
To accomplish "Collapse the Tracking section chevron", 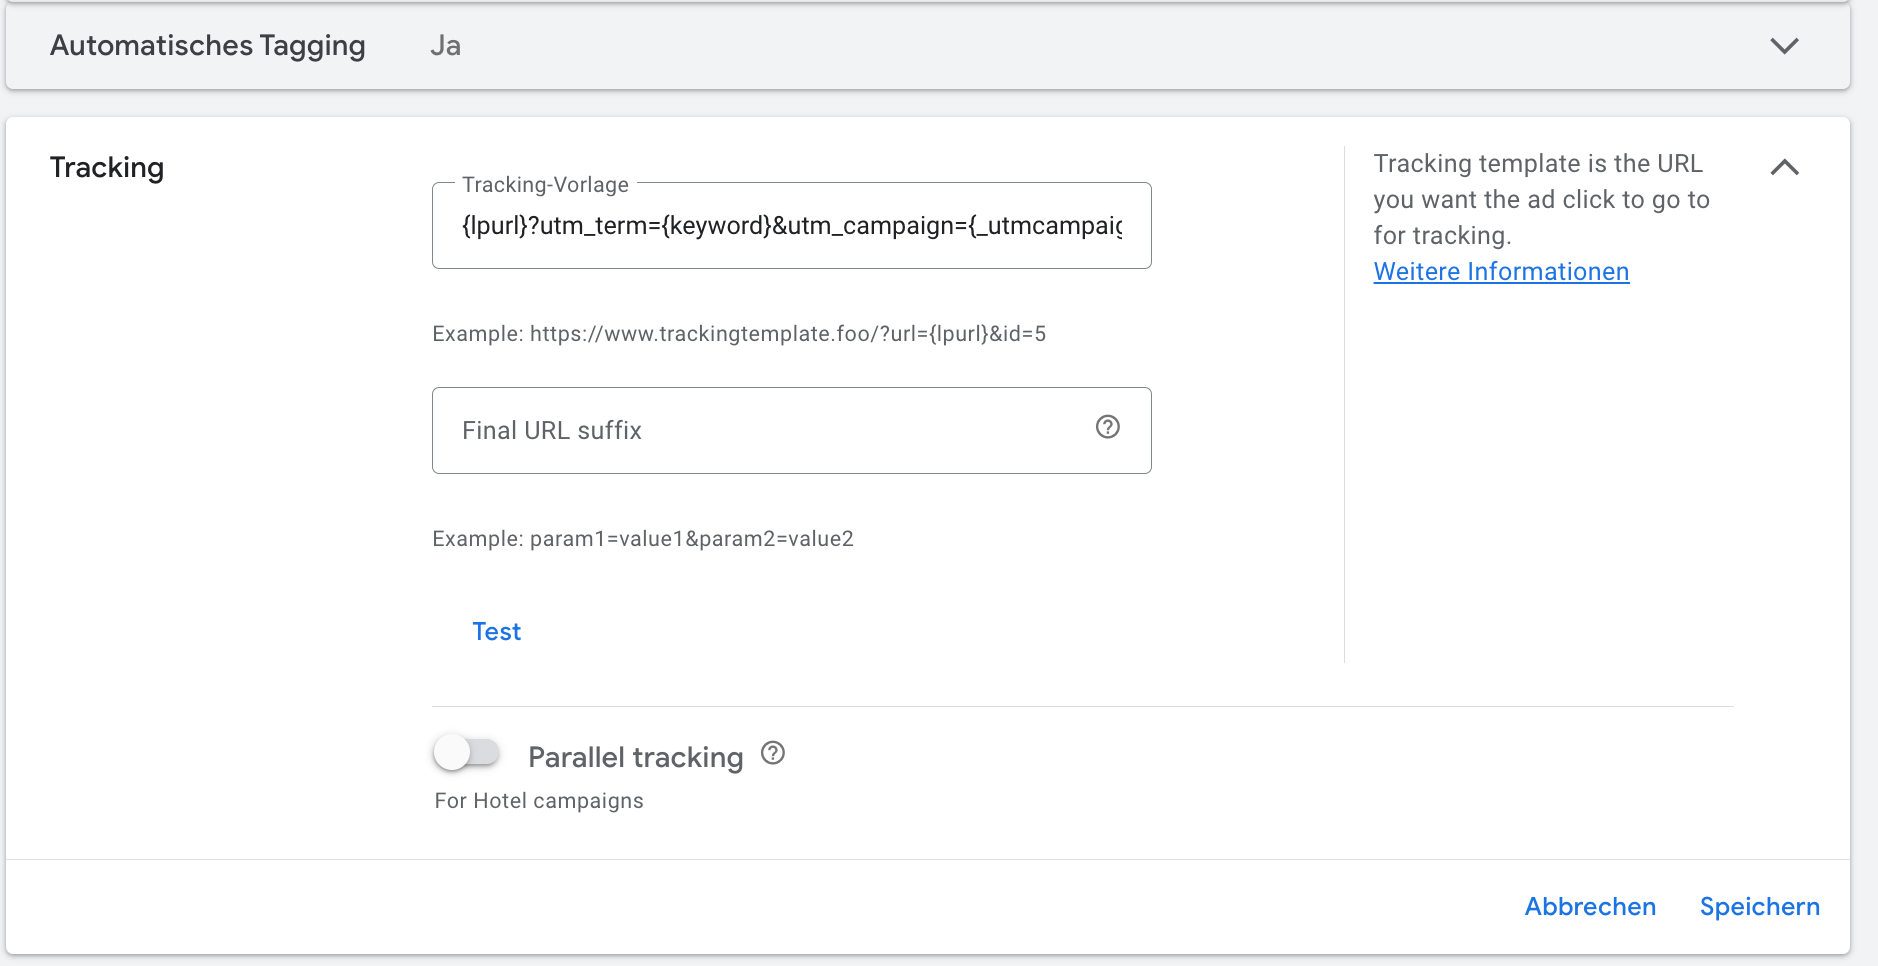I will pyautogui.click(x=1784, y=167).
